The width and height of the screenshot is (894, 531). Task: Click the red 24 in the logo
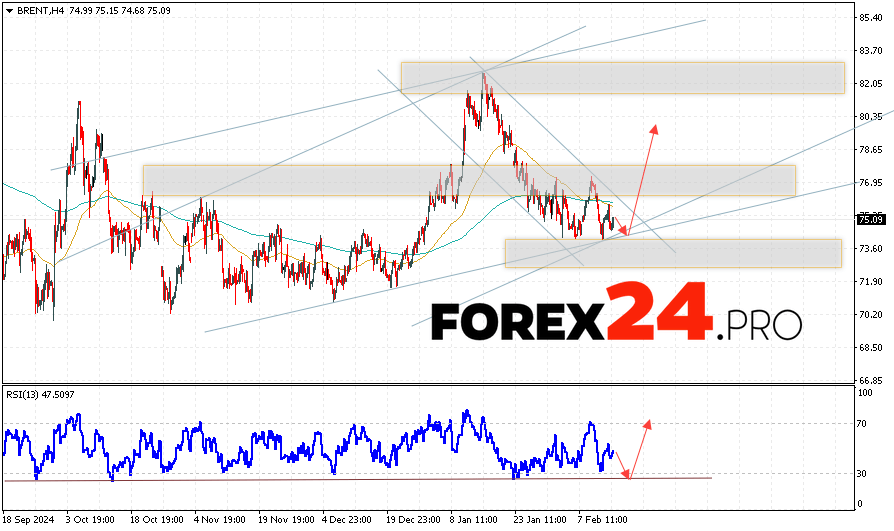[x=660, y=312]
